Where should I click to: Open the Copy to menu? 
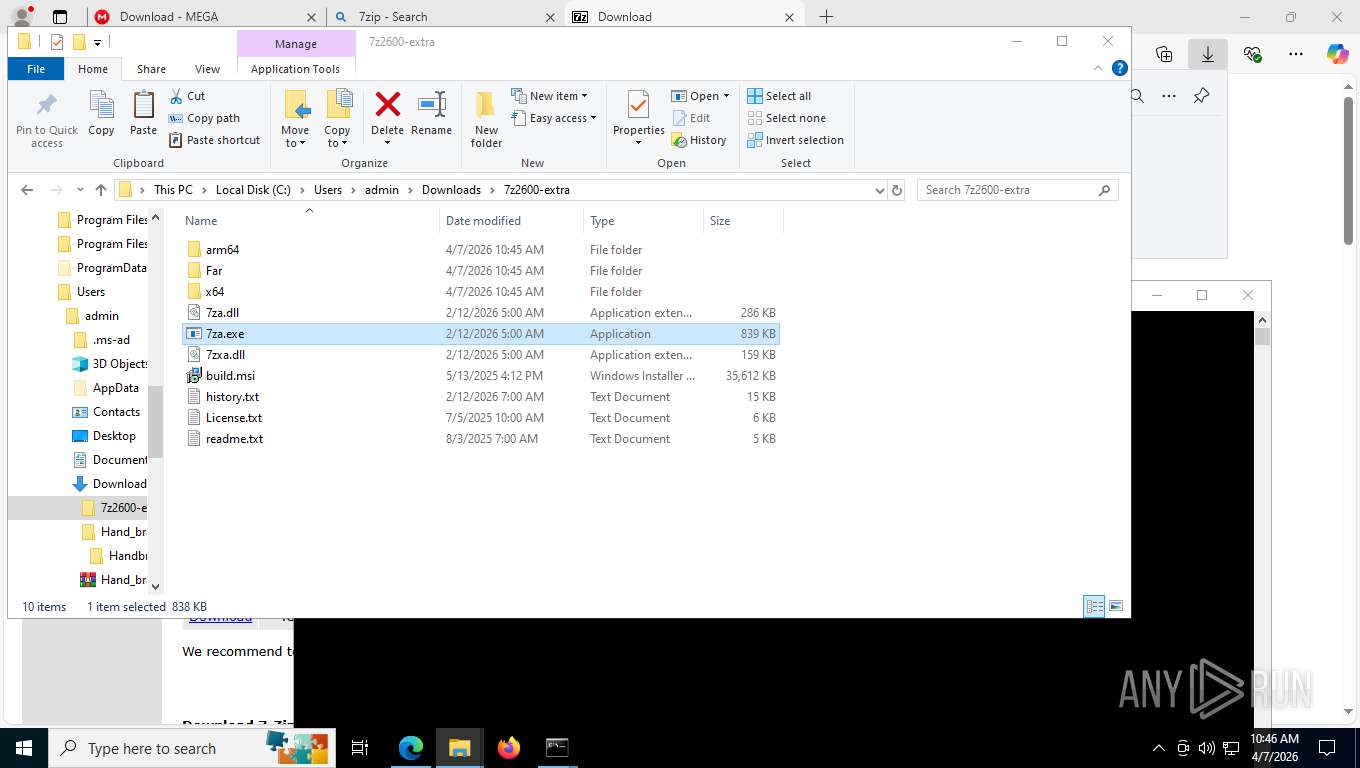click(337, 119)
